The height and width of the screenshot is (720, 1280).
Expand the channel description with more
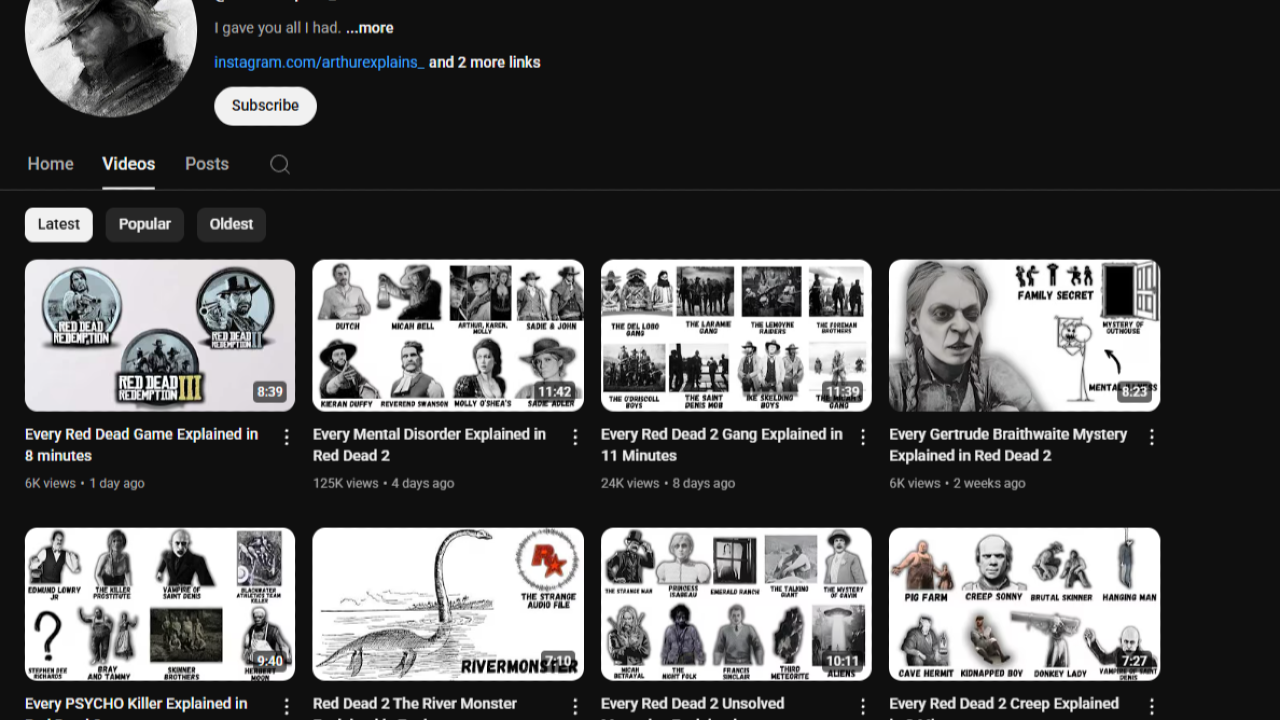coord(369,28)
